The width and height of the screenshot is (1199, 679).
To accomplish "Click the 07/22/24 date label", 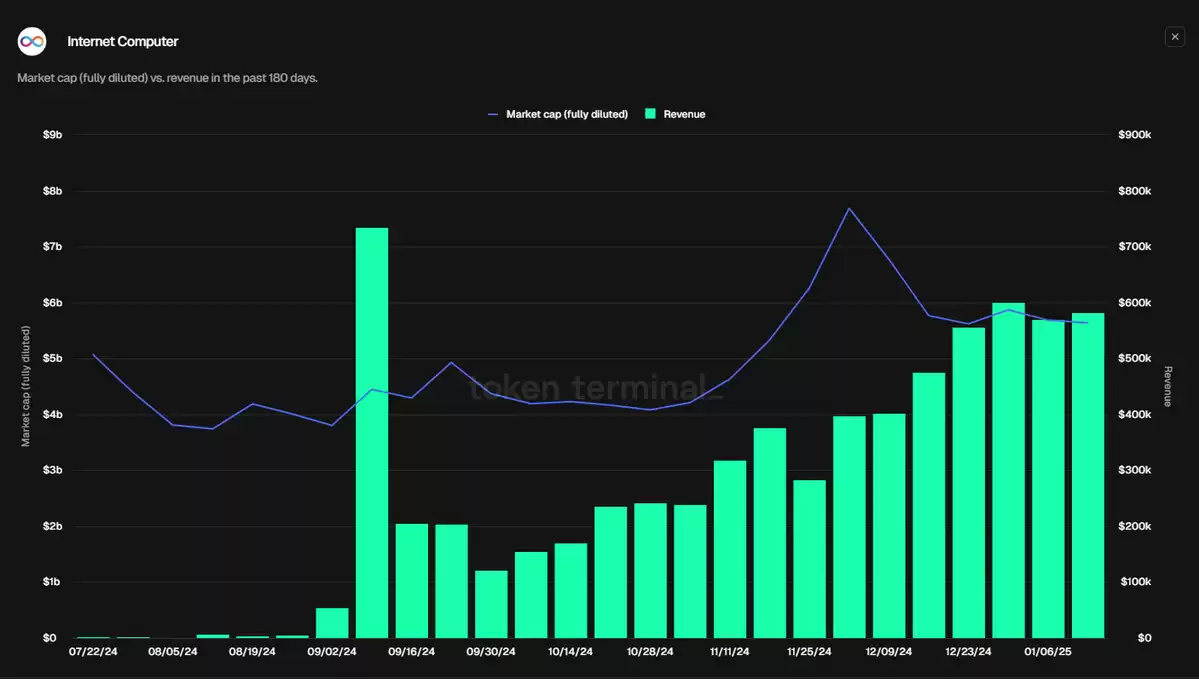I will click(93, 651).
